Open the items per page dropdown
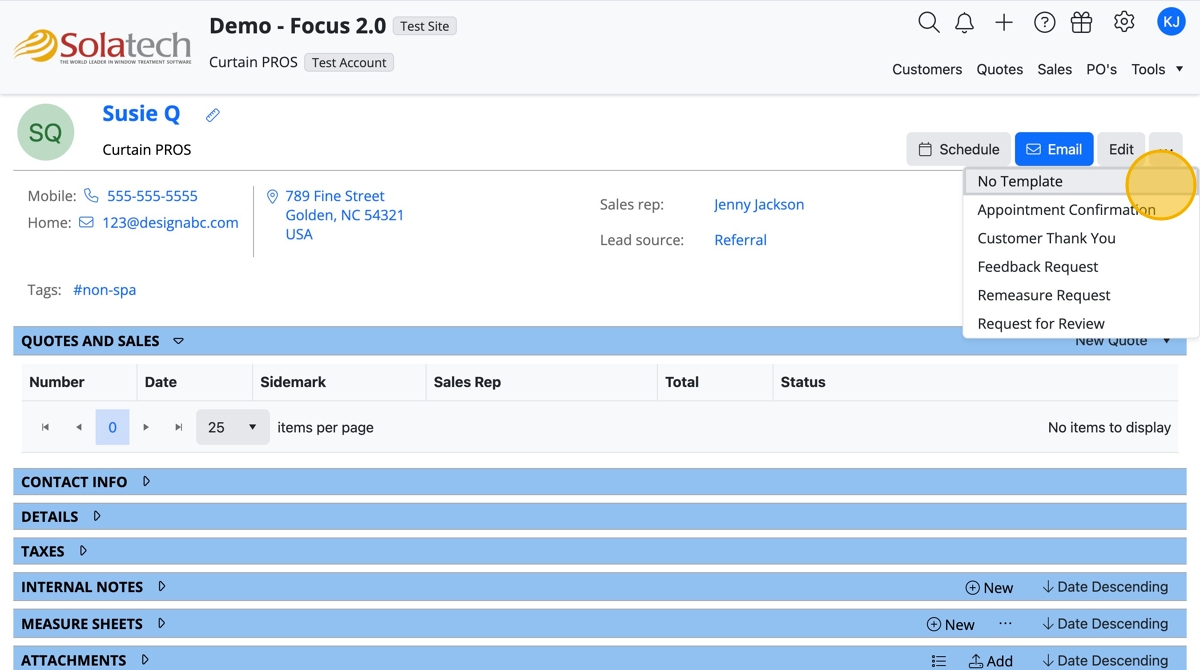The image size is (1200, 670). pos(232,427)
